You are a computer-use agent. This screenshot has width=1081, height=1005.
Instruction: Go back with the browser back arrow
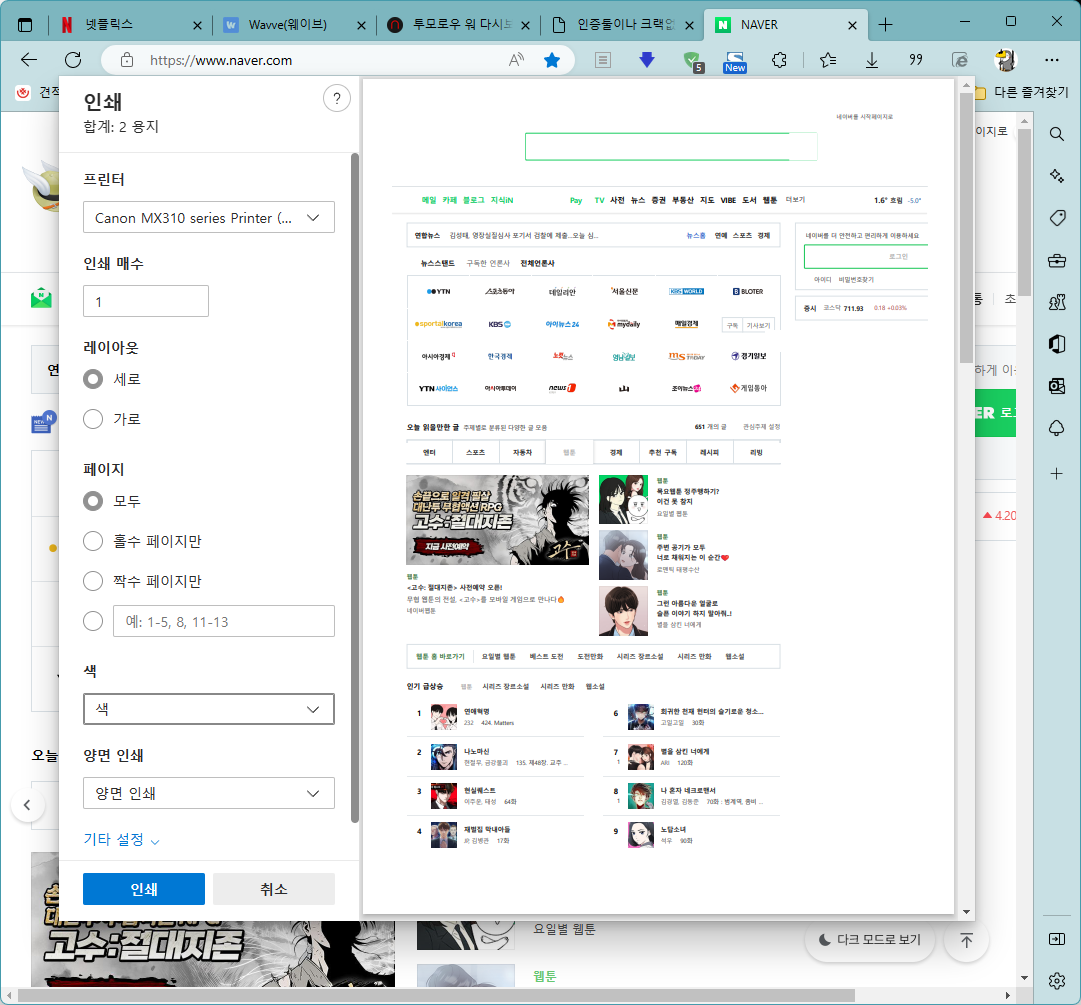[29, 60]
